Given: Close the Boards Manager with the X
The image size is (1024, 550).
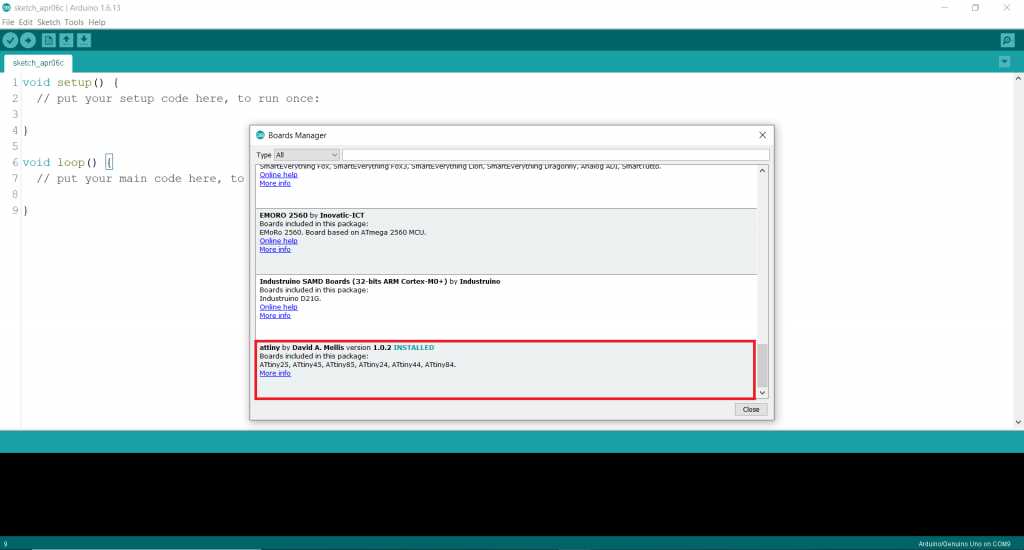Looking at the screenshot, I should (762, 135).
